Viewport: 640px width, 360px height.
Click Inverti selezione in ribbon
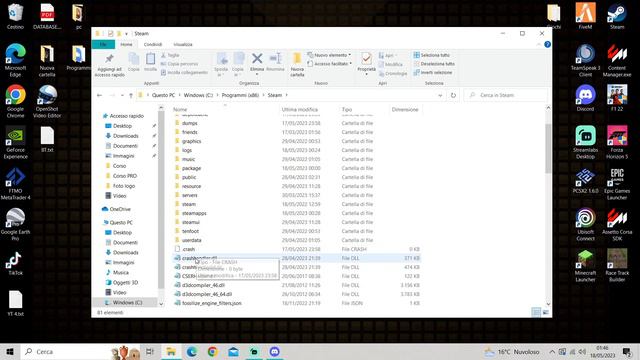coord(433,72)
